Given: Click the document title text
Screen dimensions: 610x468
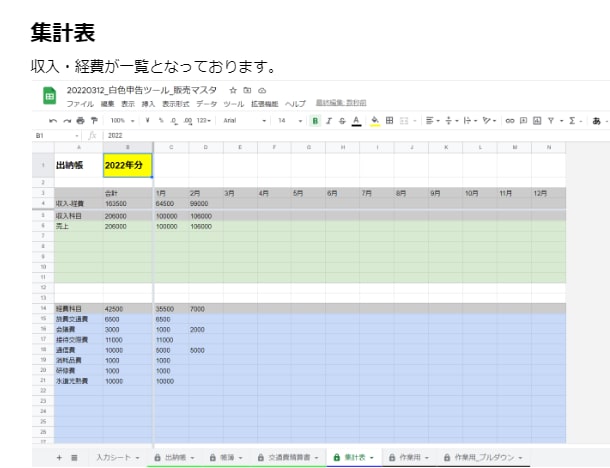Looking at the screenshot, I should (142, 91).
